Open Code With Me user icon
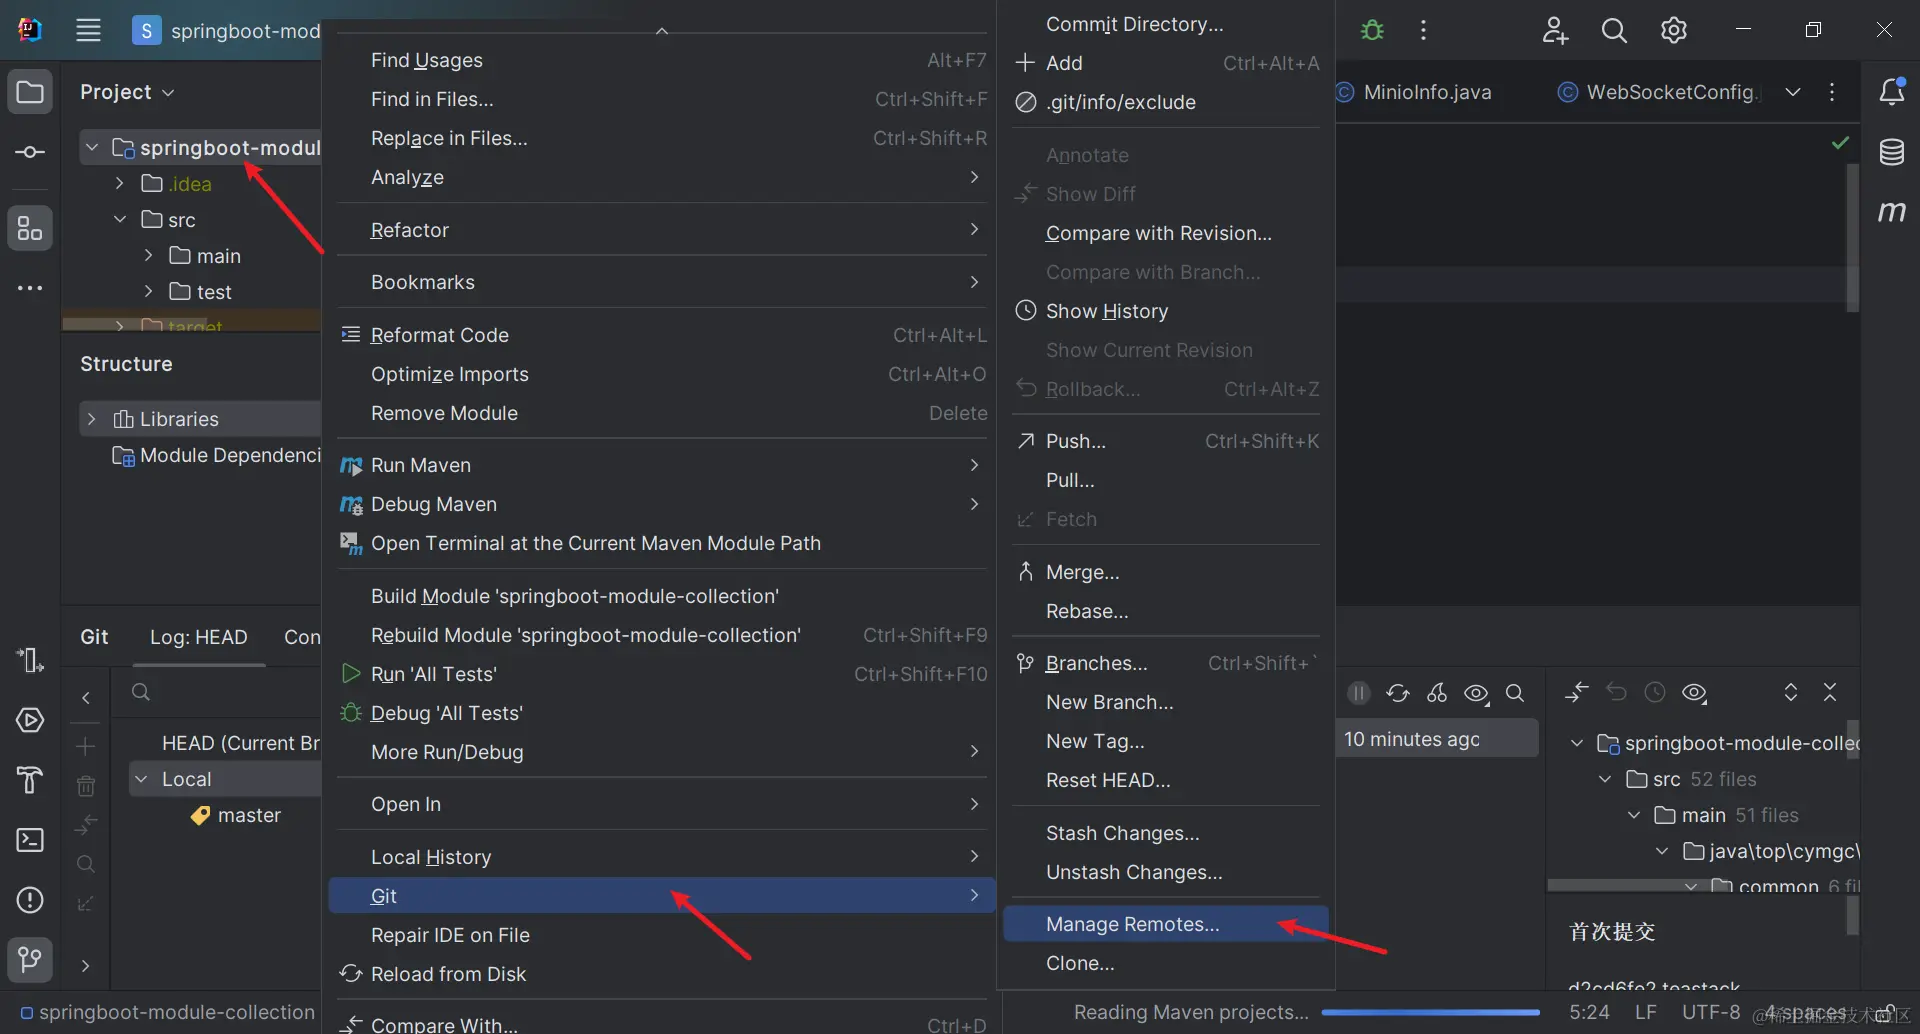 point(1555,30)
